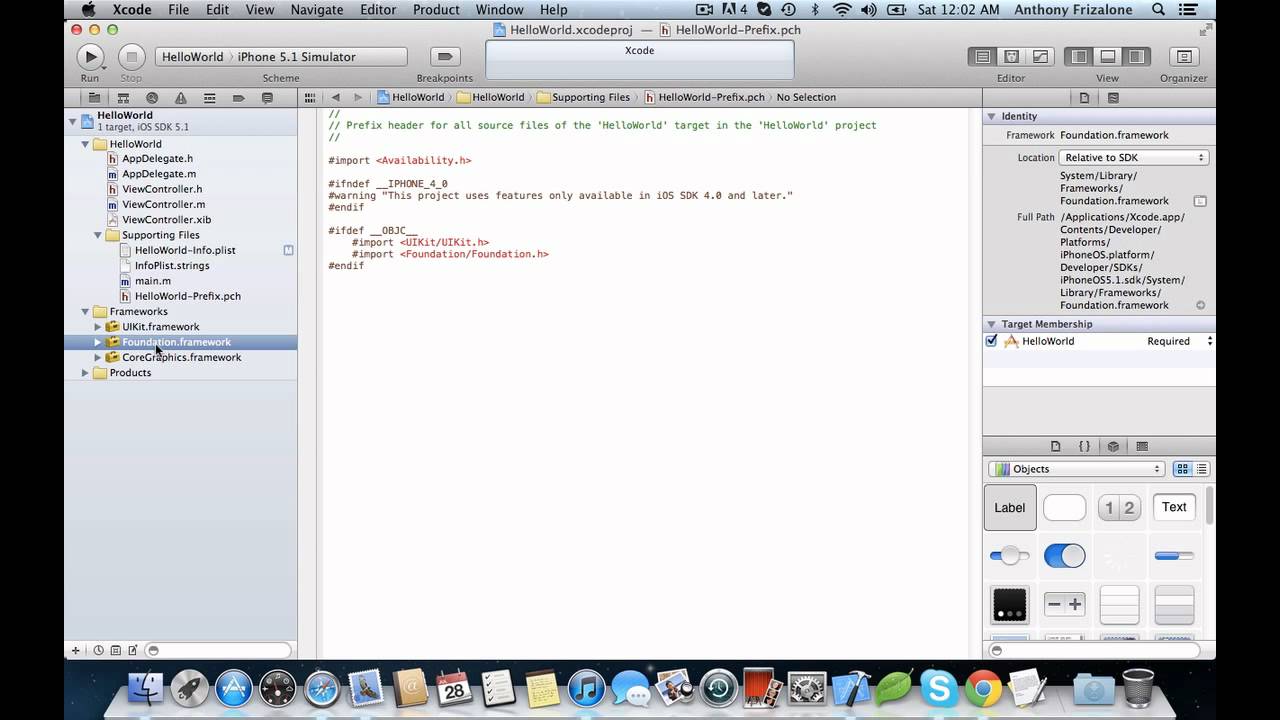The height and width of the screenshot is (720, 1280).
Task: Collapse the Identity section
Action: pos(992,116)
